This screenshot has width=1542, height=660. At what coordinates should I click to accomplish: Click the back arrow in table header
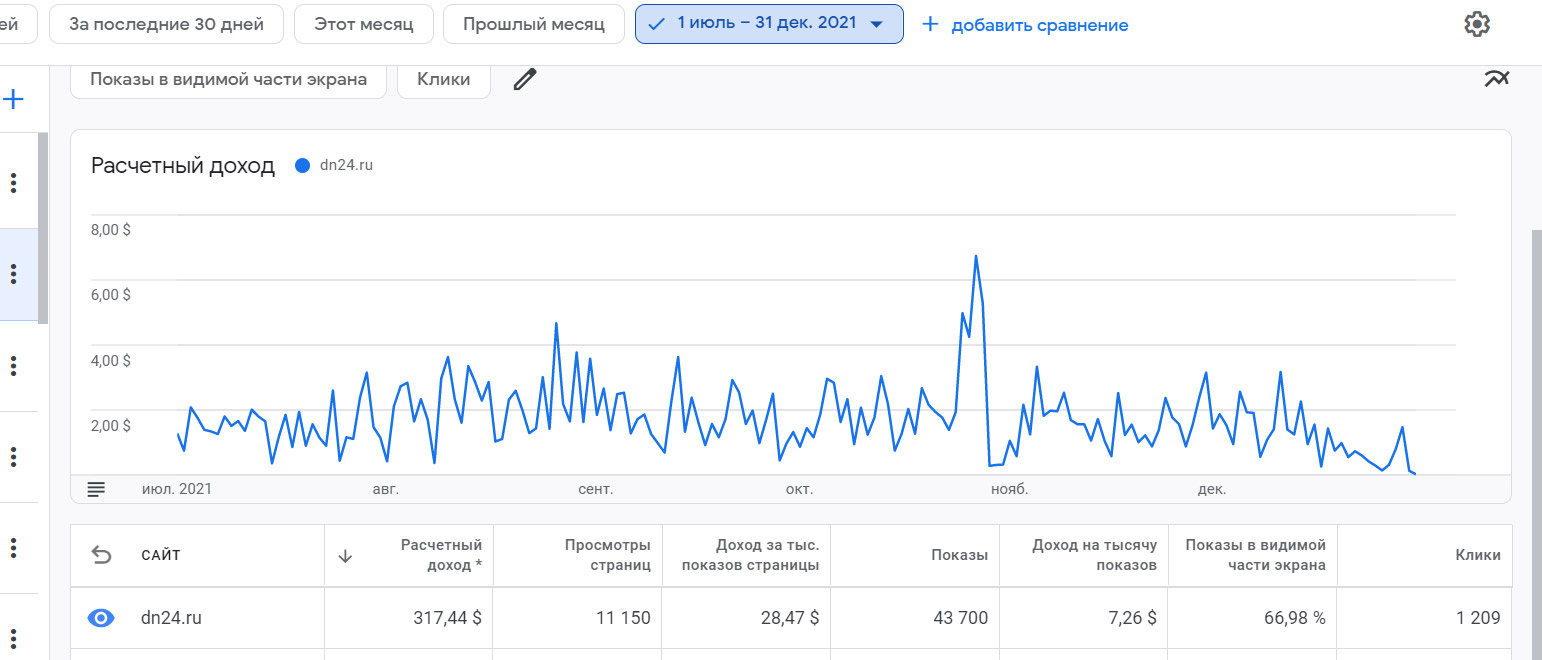coord(101,555)
